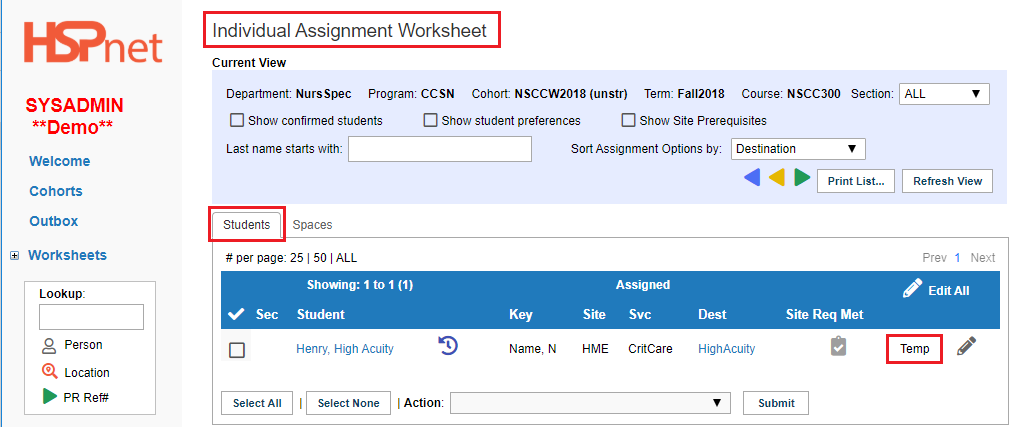Image resolution: width=1013 pixels, height=427 pixels.
Task: Tick the checkbox for Henry, High Acuity
Action: click(237, 350)
